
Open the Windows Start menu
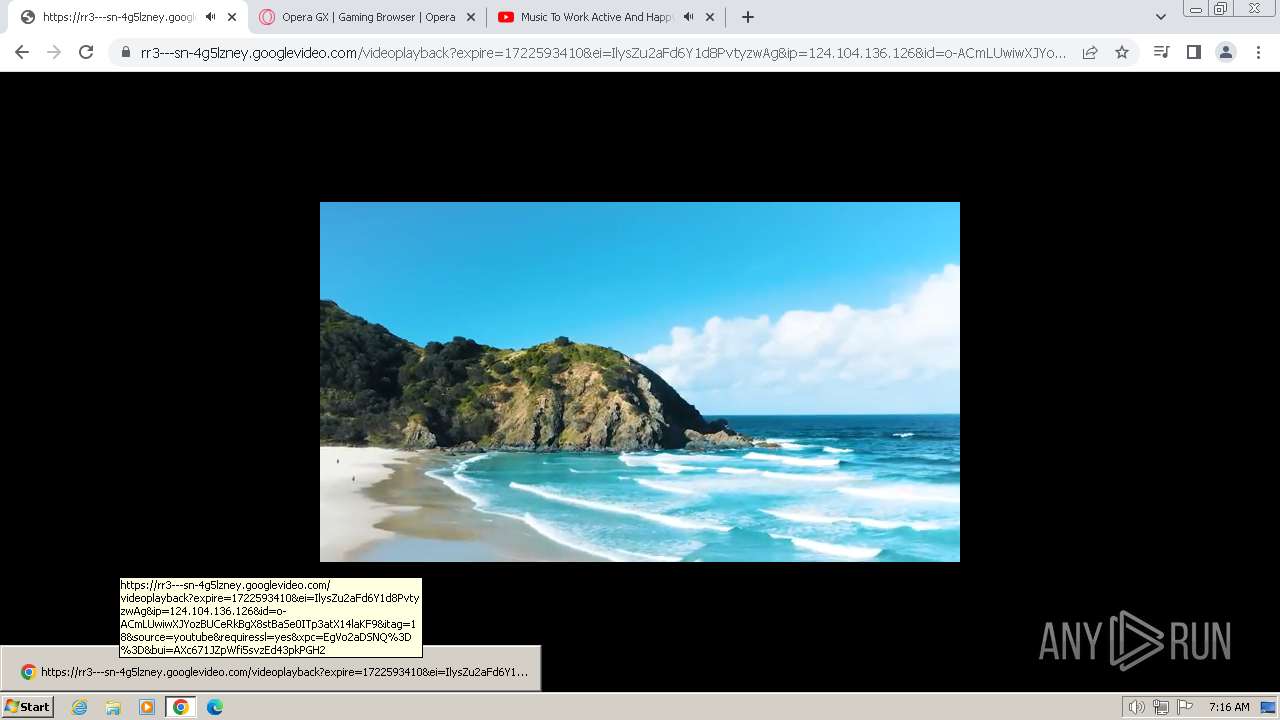[27, 707]
